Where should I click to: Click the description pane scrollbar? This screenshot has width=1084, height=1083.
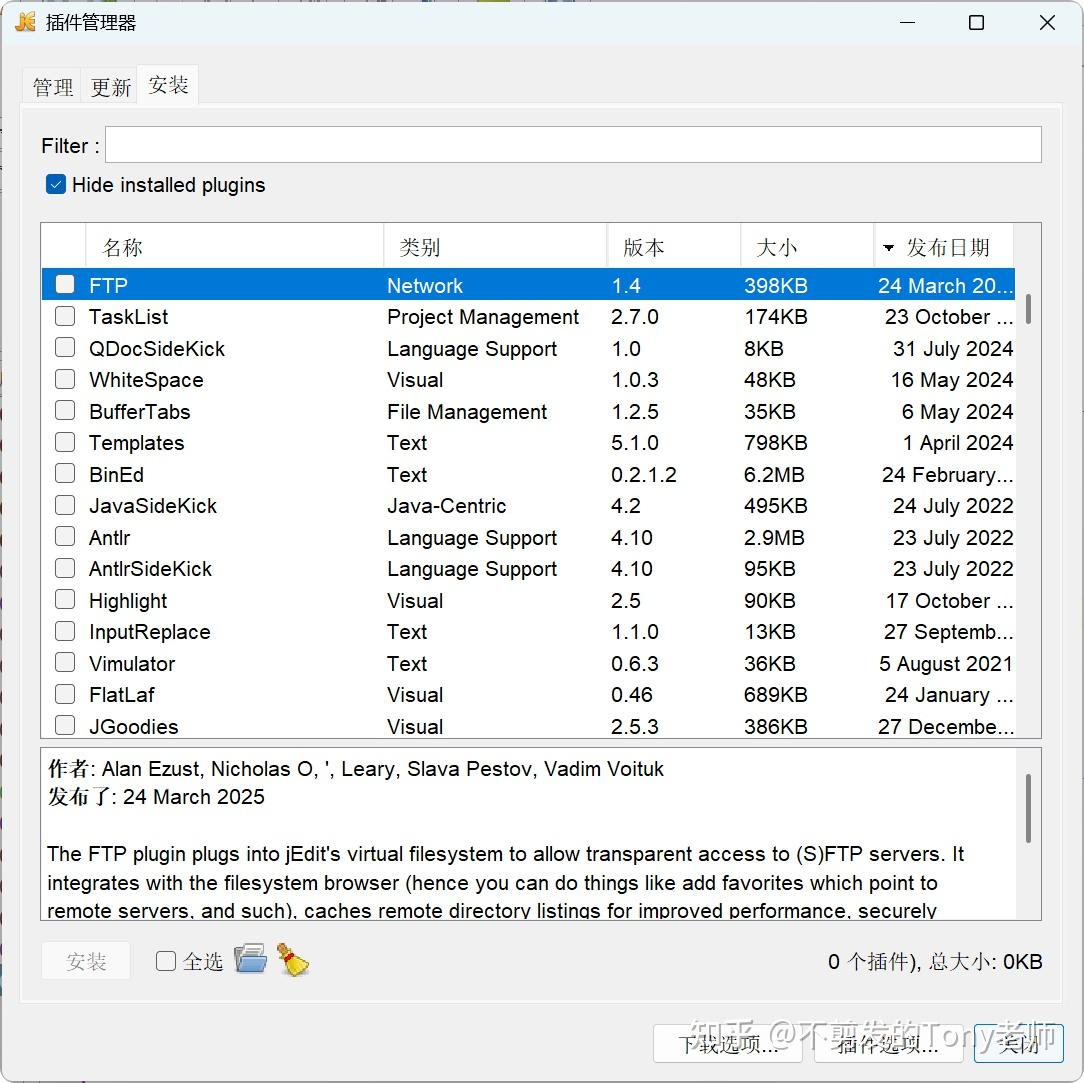coord(1028,808)
